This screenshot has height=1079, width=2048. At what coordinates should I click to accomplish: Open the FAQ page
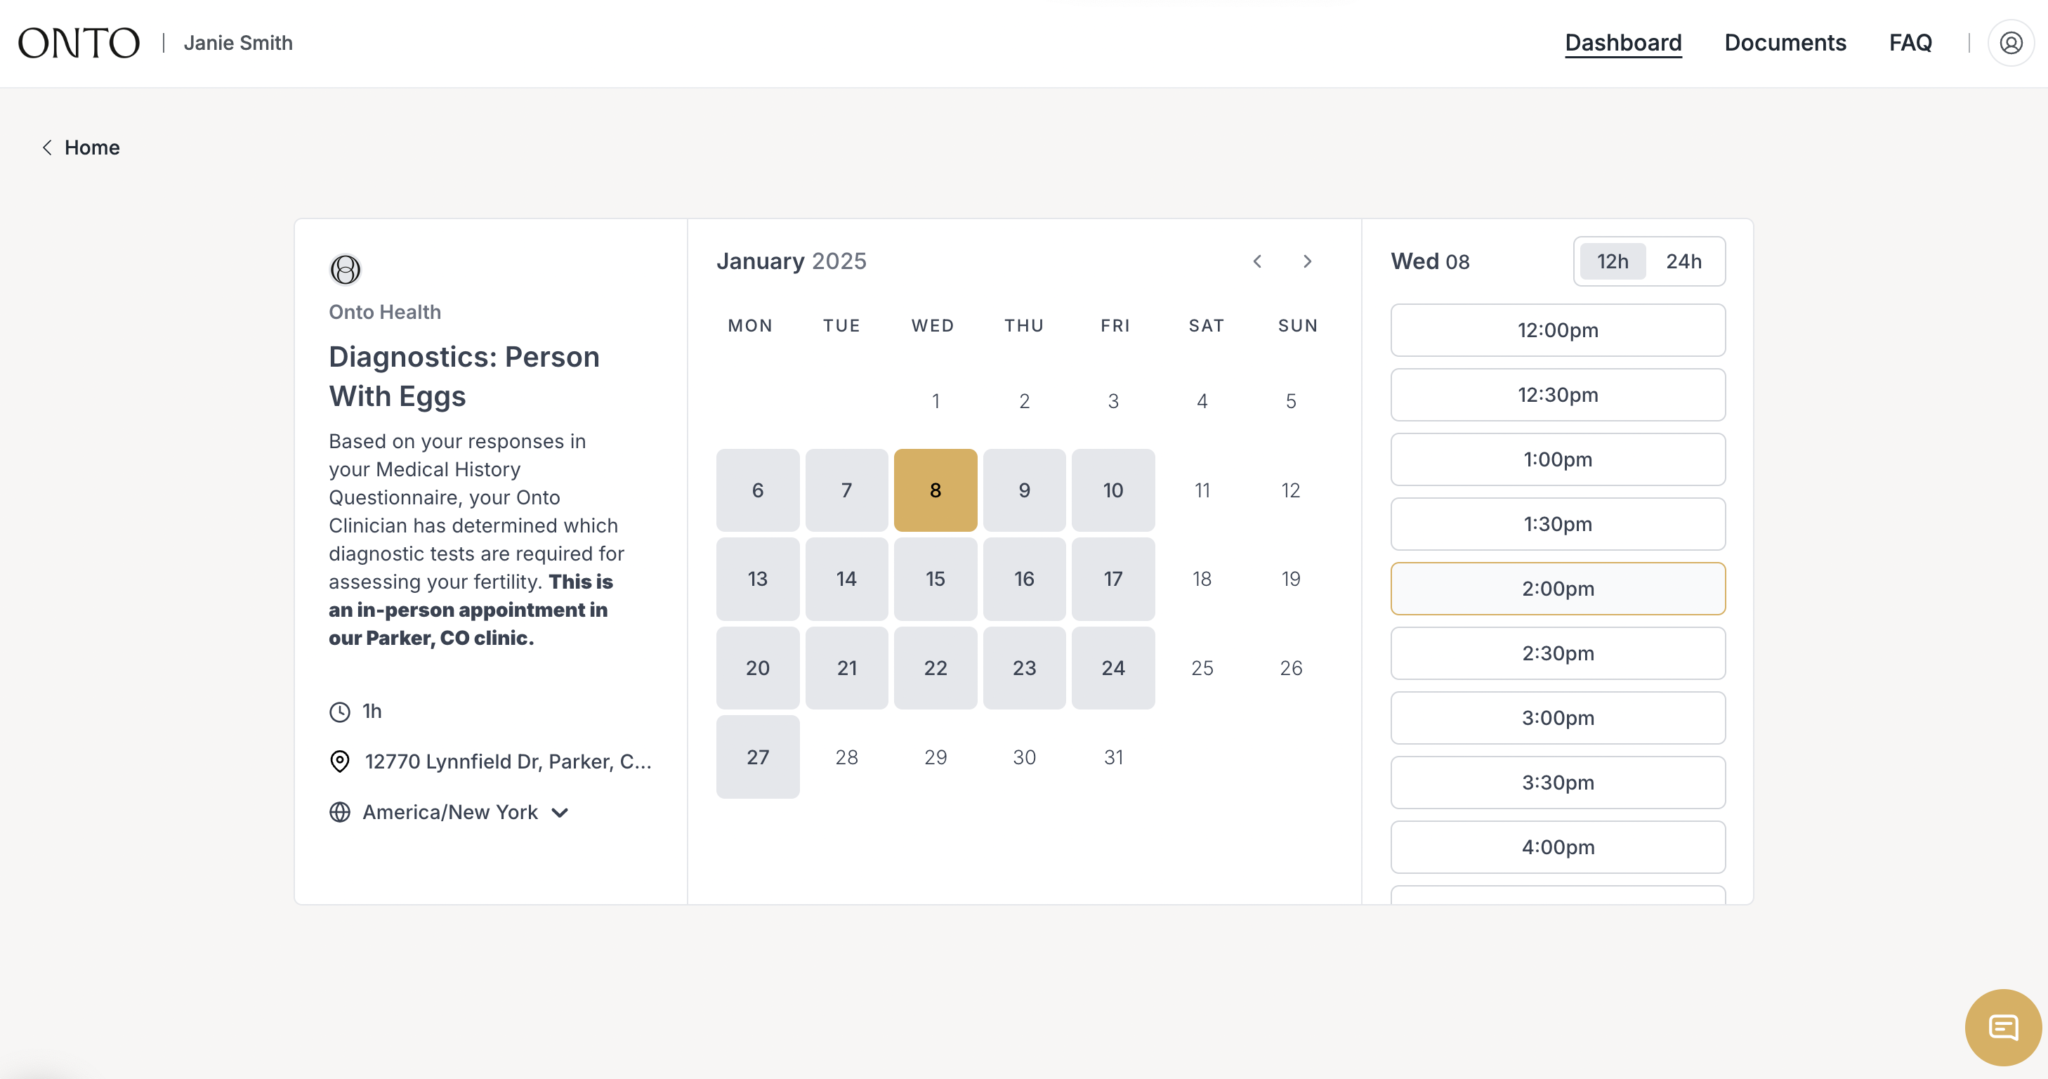pos(1910,42)
